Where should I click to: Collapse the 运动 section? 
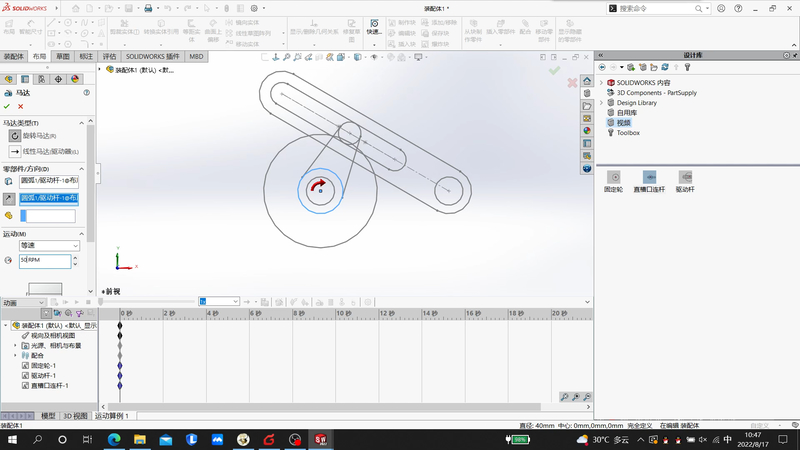pos(82,234)
